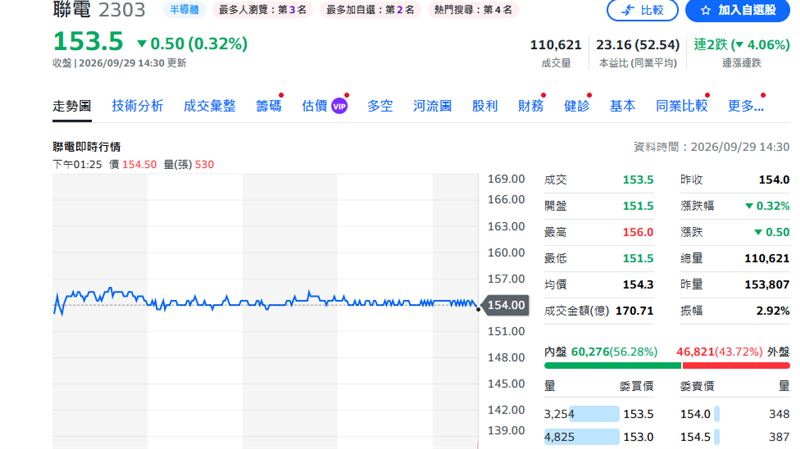
Task: Click the 委賣價 154.0 ask price
Action: pos(695,414)
